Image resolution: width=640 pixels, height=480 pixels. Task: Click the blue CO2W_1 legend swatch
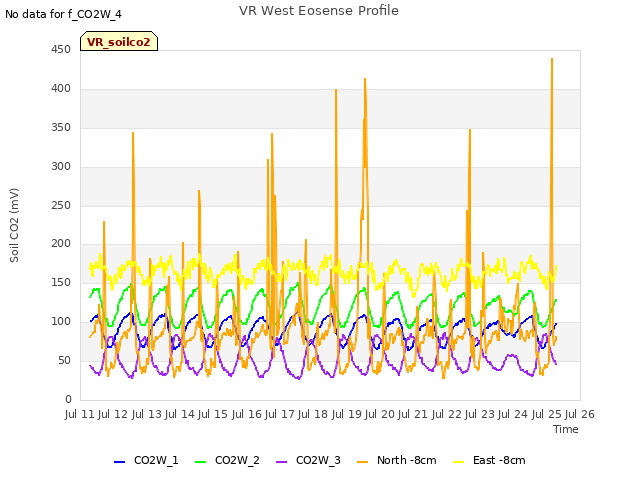pos(119,462)
